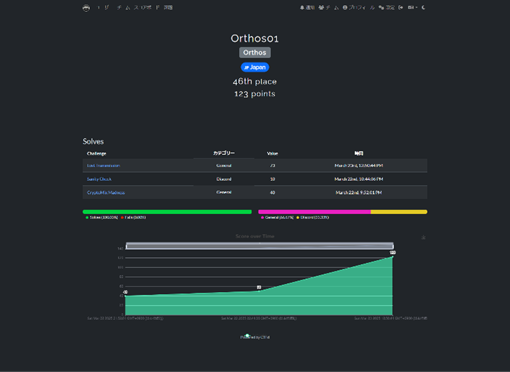Toggle dark mode moon icon
Image resolution: width=510 pixels, height=372 pixels.
point(423,7)
